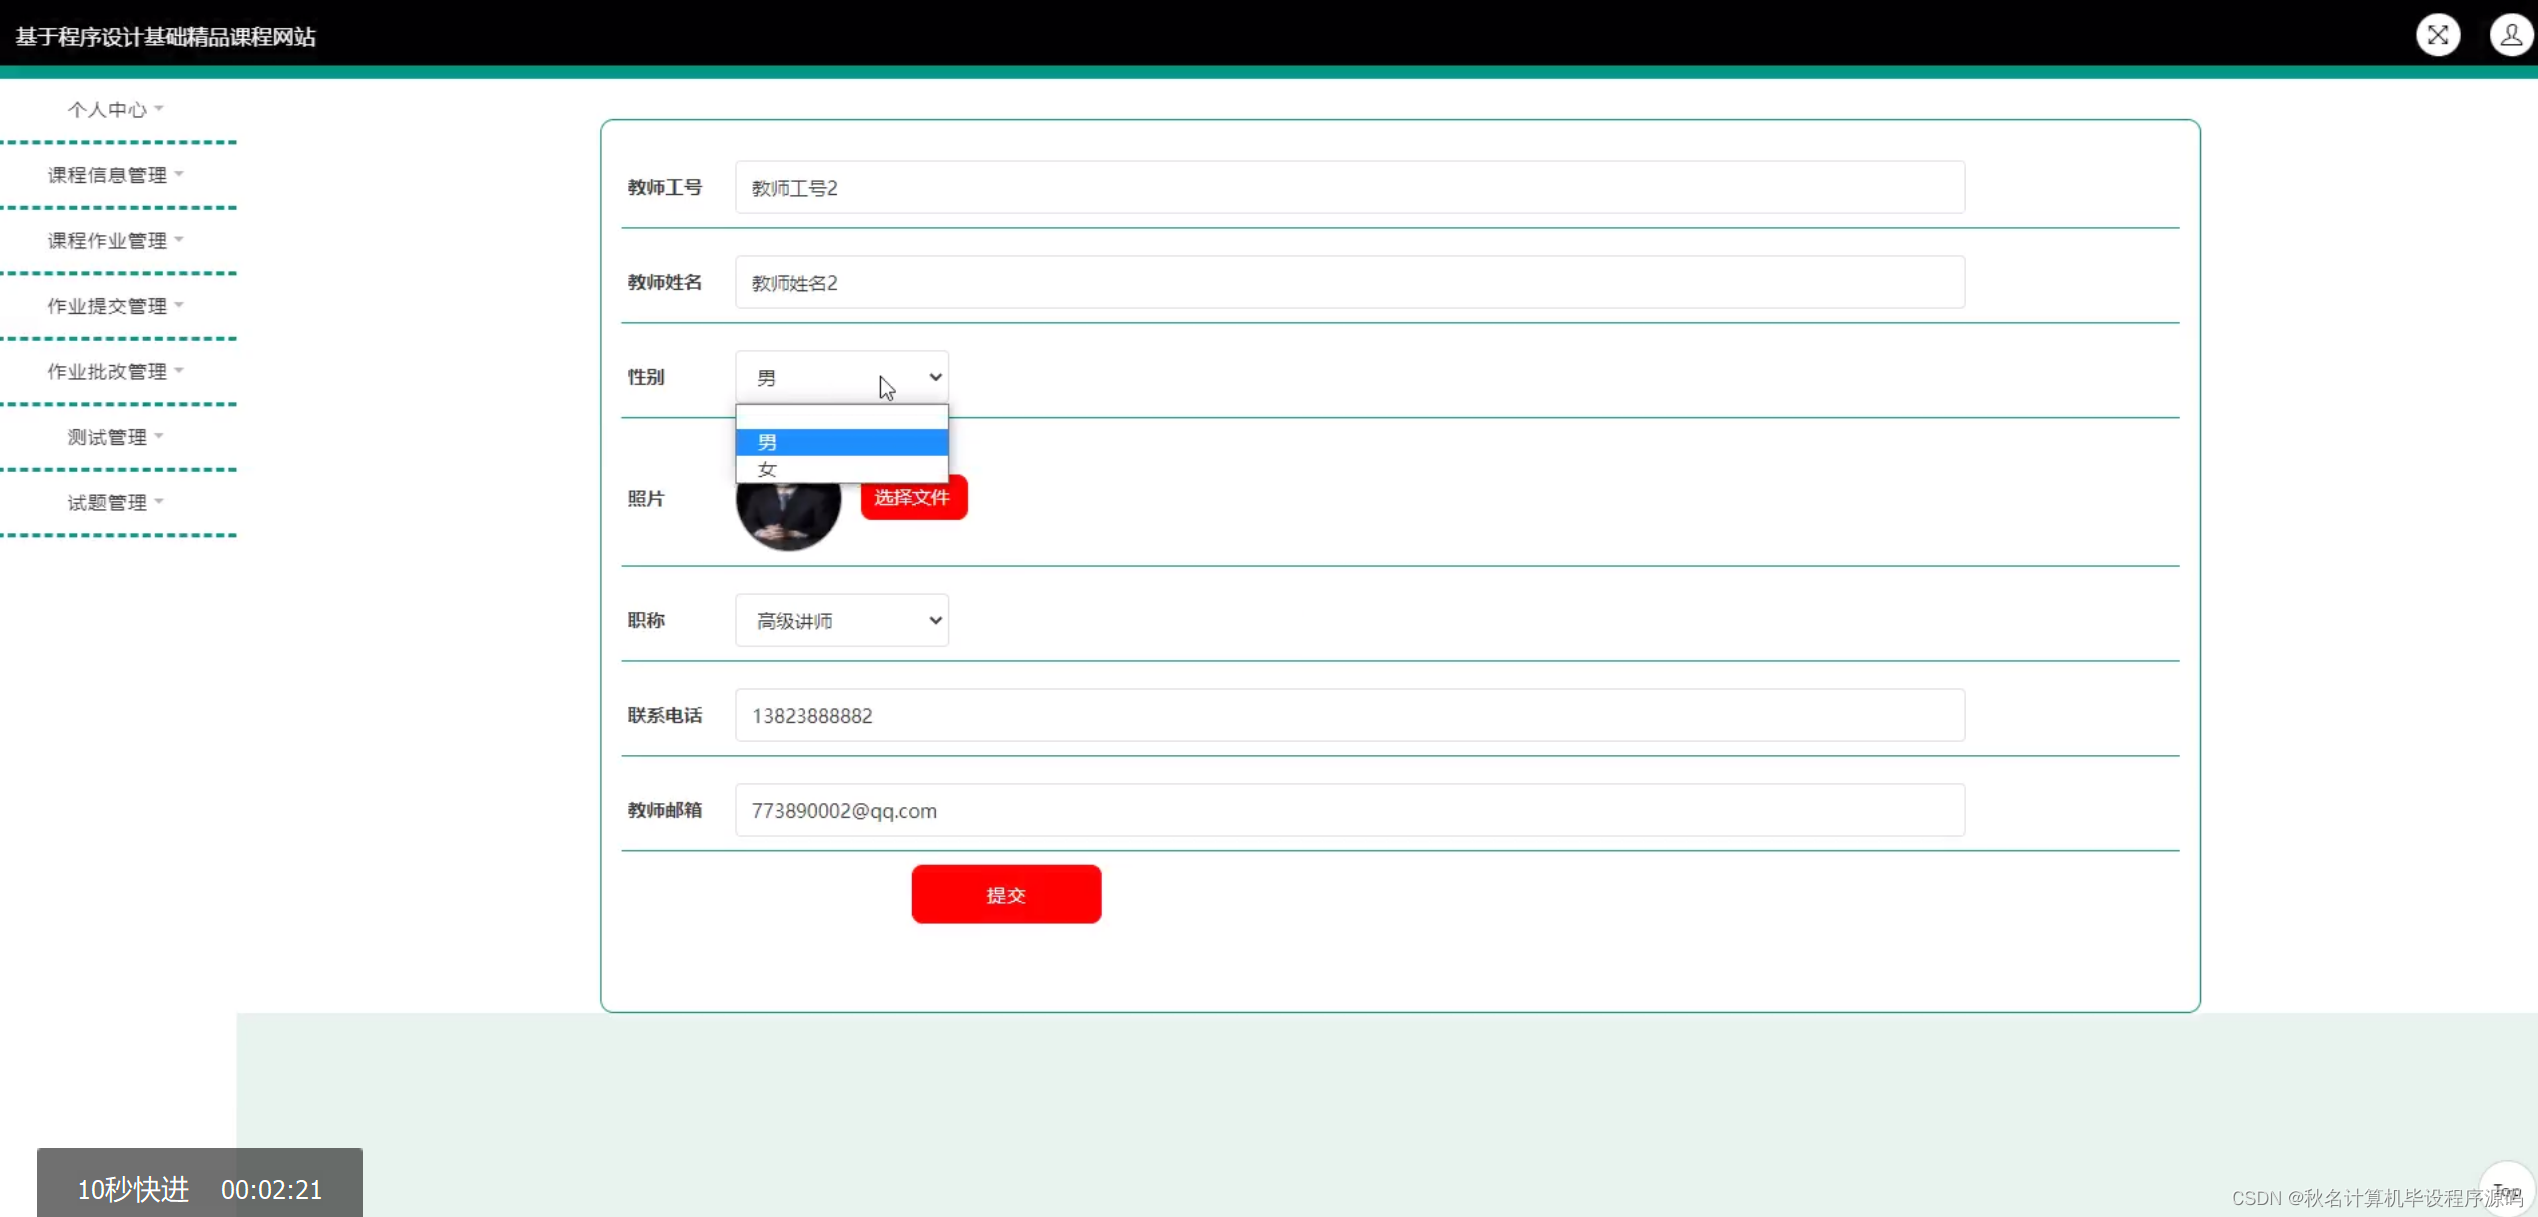Click the fullscreen expand icon
This screenshot has height=1217, width=2538.
tap(2437, 35)
